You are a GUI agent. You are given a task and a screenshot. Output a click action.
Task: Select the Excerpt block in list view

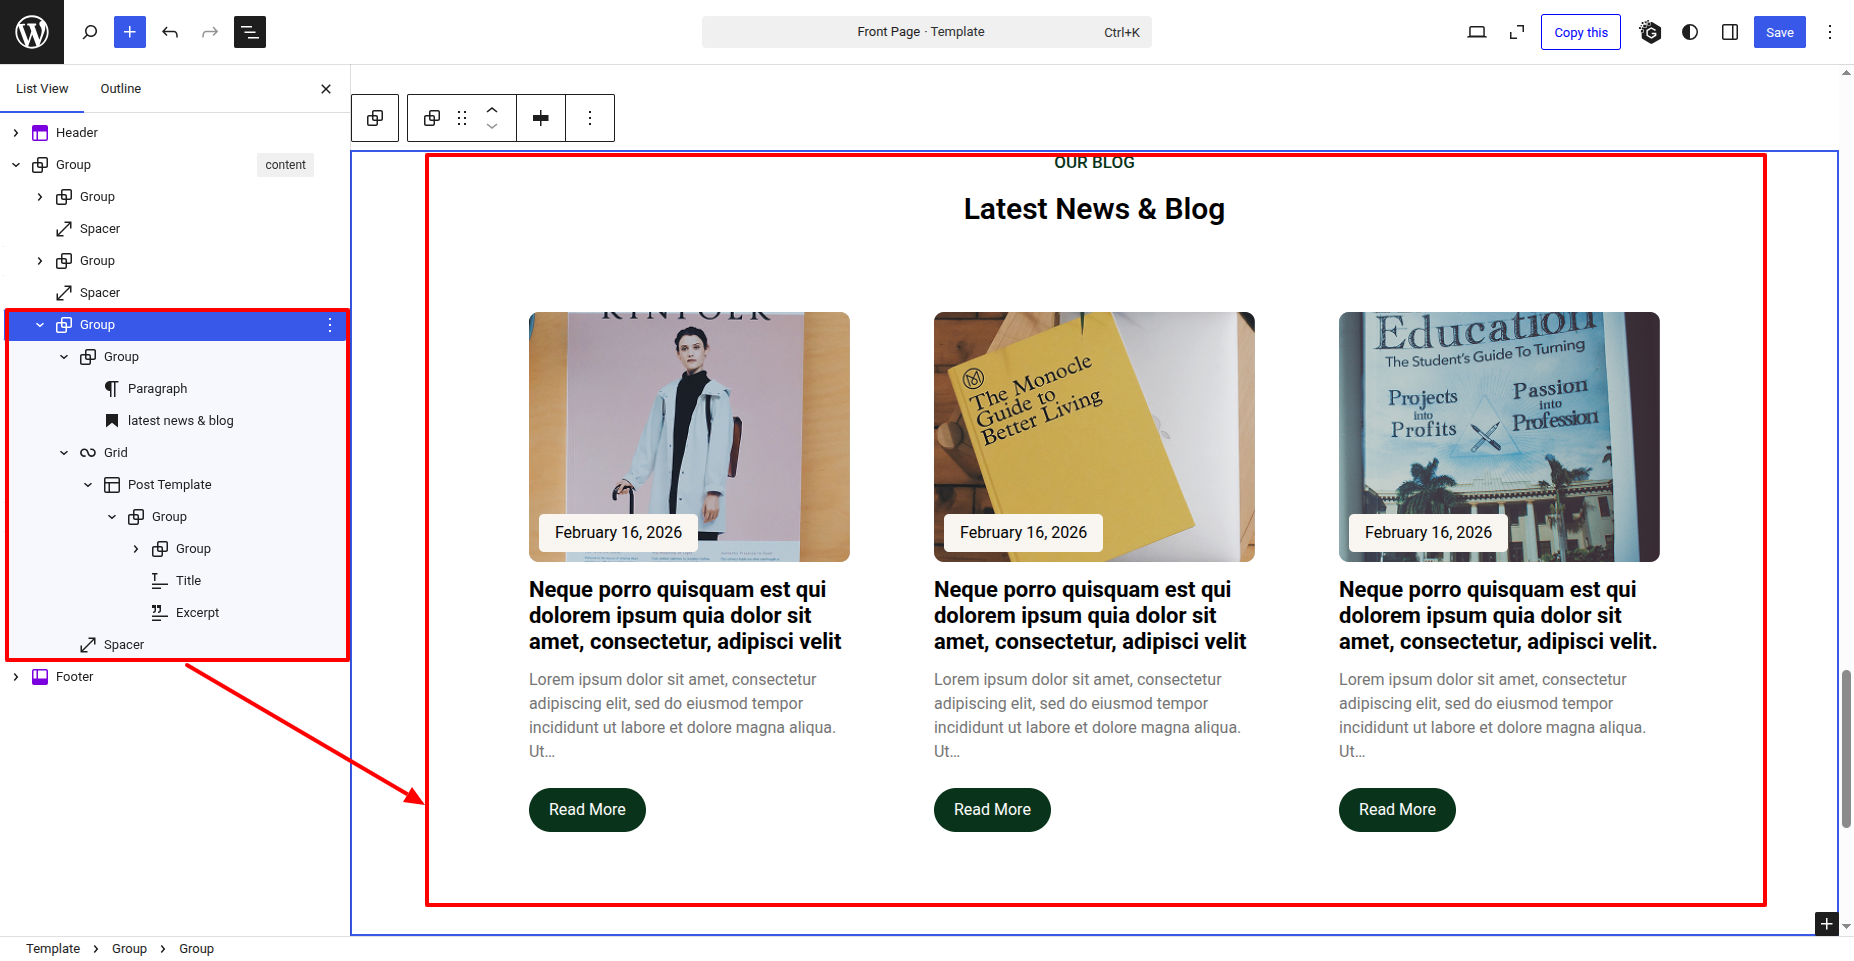(x=197, y=613)
